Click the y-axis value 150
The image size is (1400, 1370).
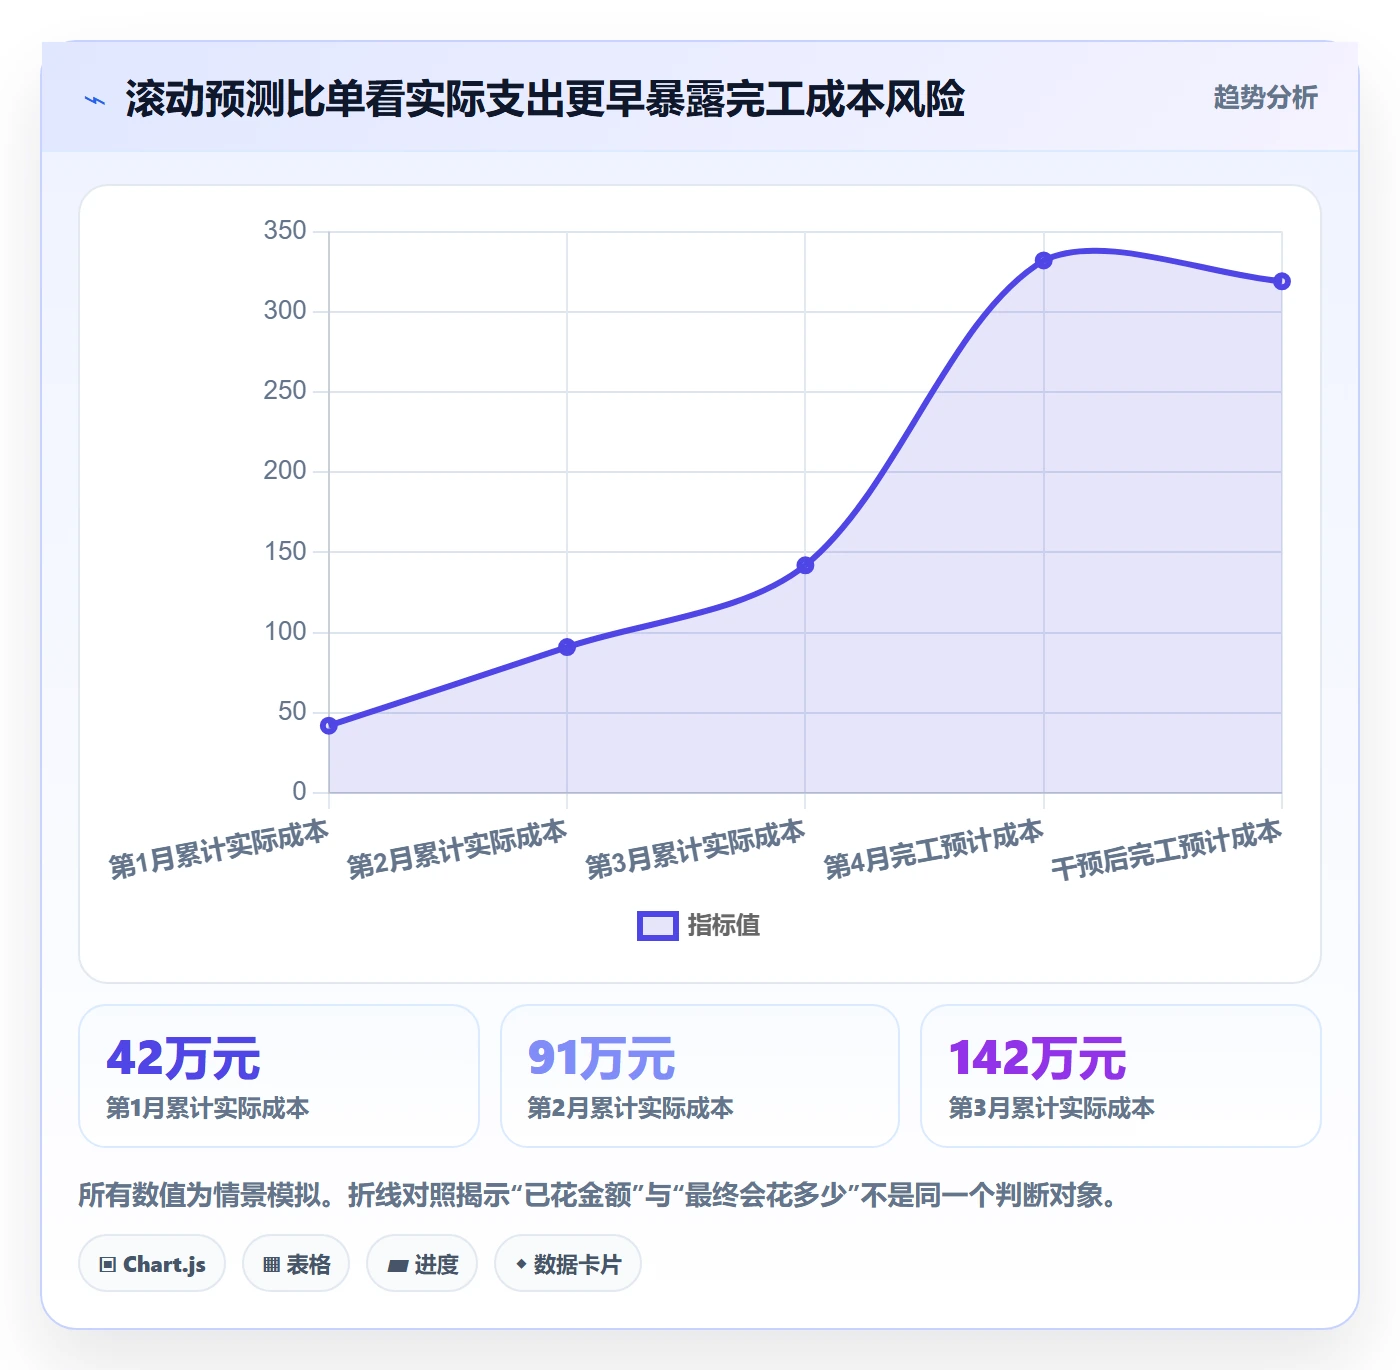pyautogui.click(x=285, y=552)
